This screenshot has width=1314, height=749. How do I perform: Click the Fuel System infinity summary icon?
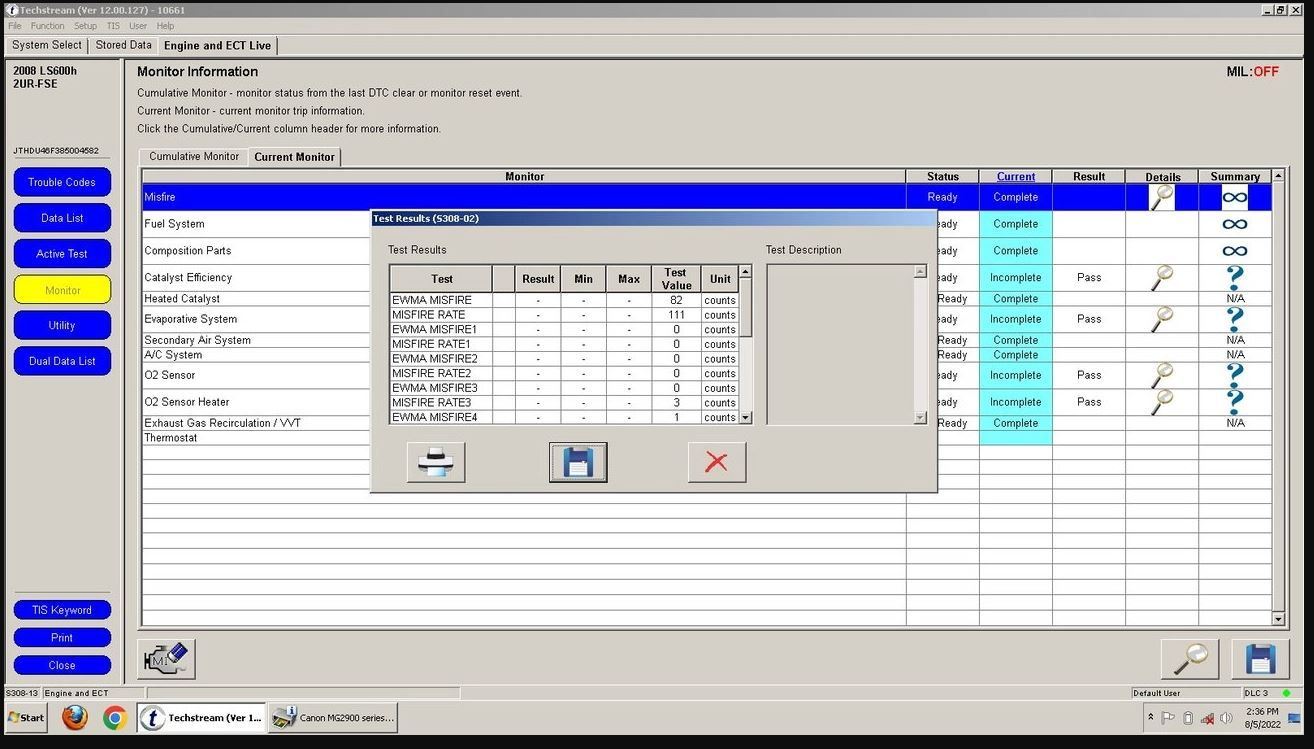tap(1234, 224)
